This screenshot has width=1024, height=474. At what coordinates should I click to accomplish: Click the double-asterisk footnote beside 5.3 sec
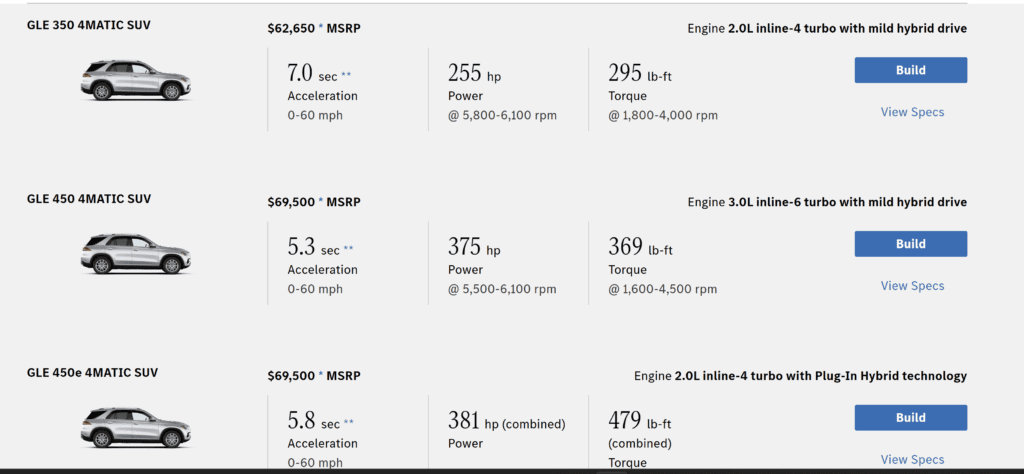(348, 249)
